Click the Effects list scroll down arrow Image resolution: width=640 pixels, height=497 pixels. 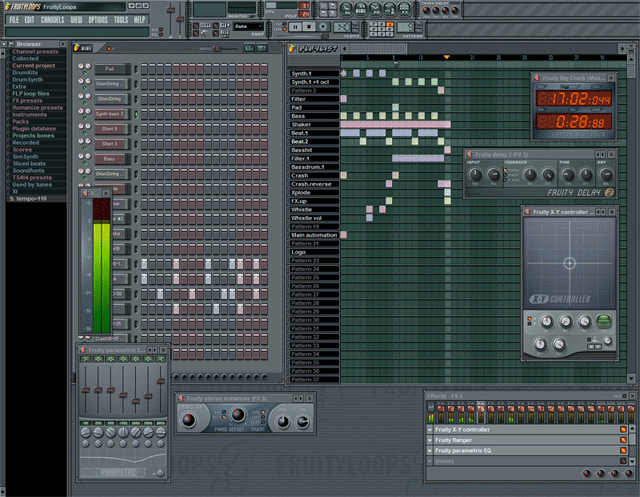point(632,462)
